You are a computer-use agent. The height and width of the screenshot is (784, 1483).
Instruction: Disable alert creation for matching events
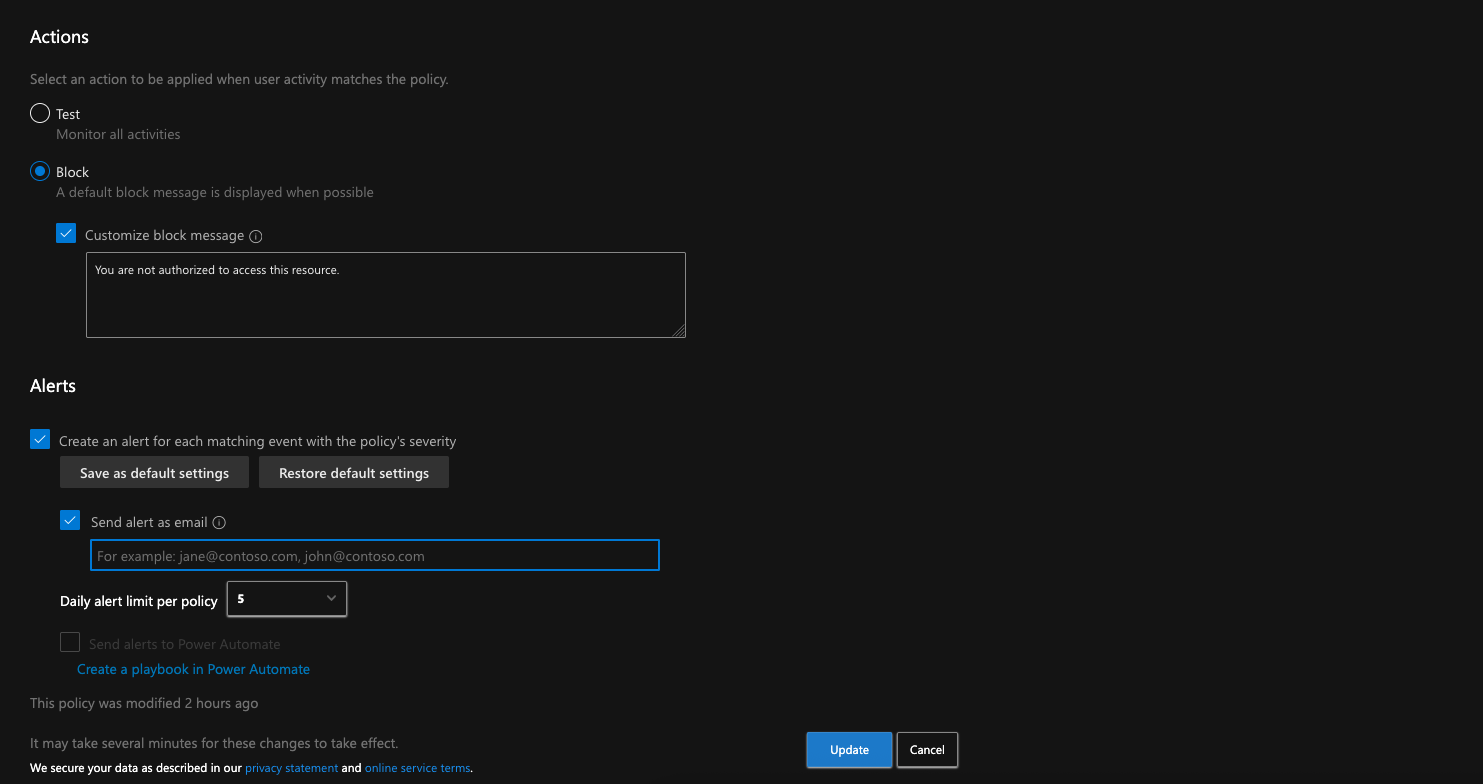tap(39, 439)
